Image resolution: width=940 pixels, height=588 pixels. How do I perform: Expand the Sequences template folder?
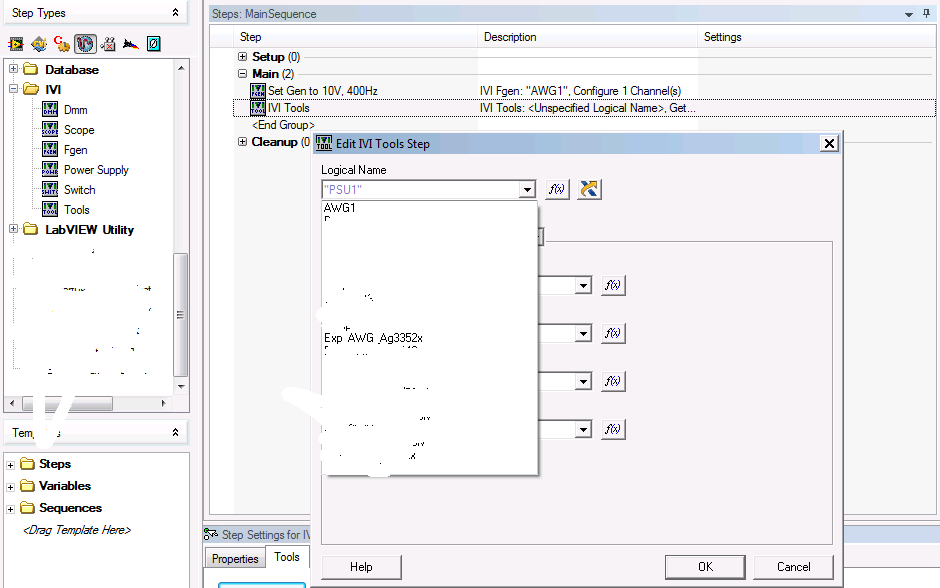[x=10, y=509]
